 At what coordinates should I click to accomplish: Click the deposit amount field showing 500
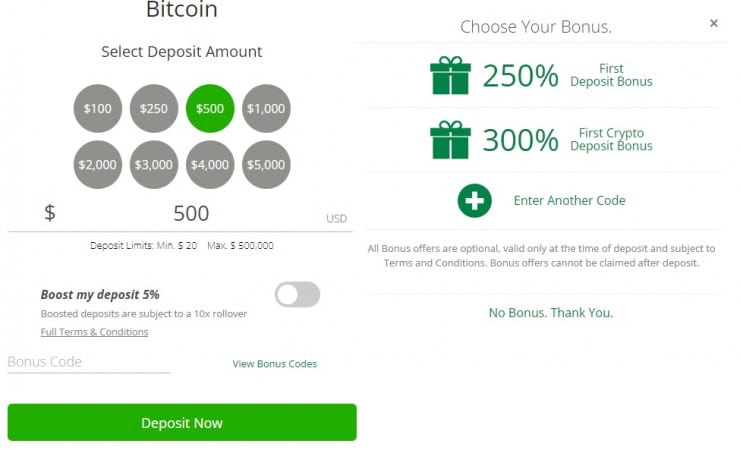(190, 213)
